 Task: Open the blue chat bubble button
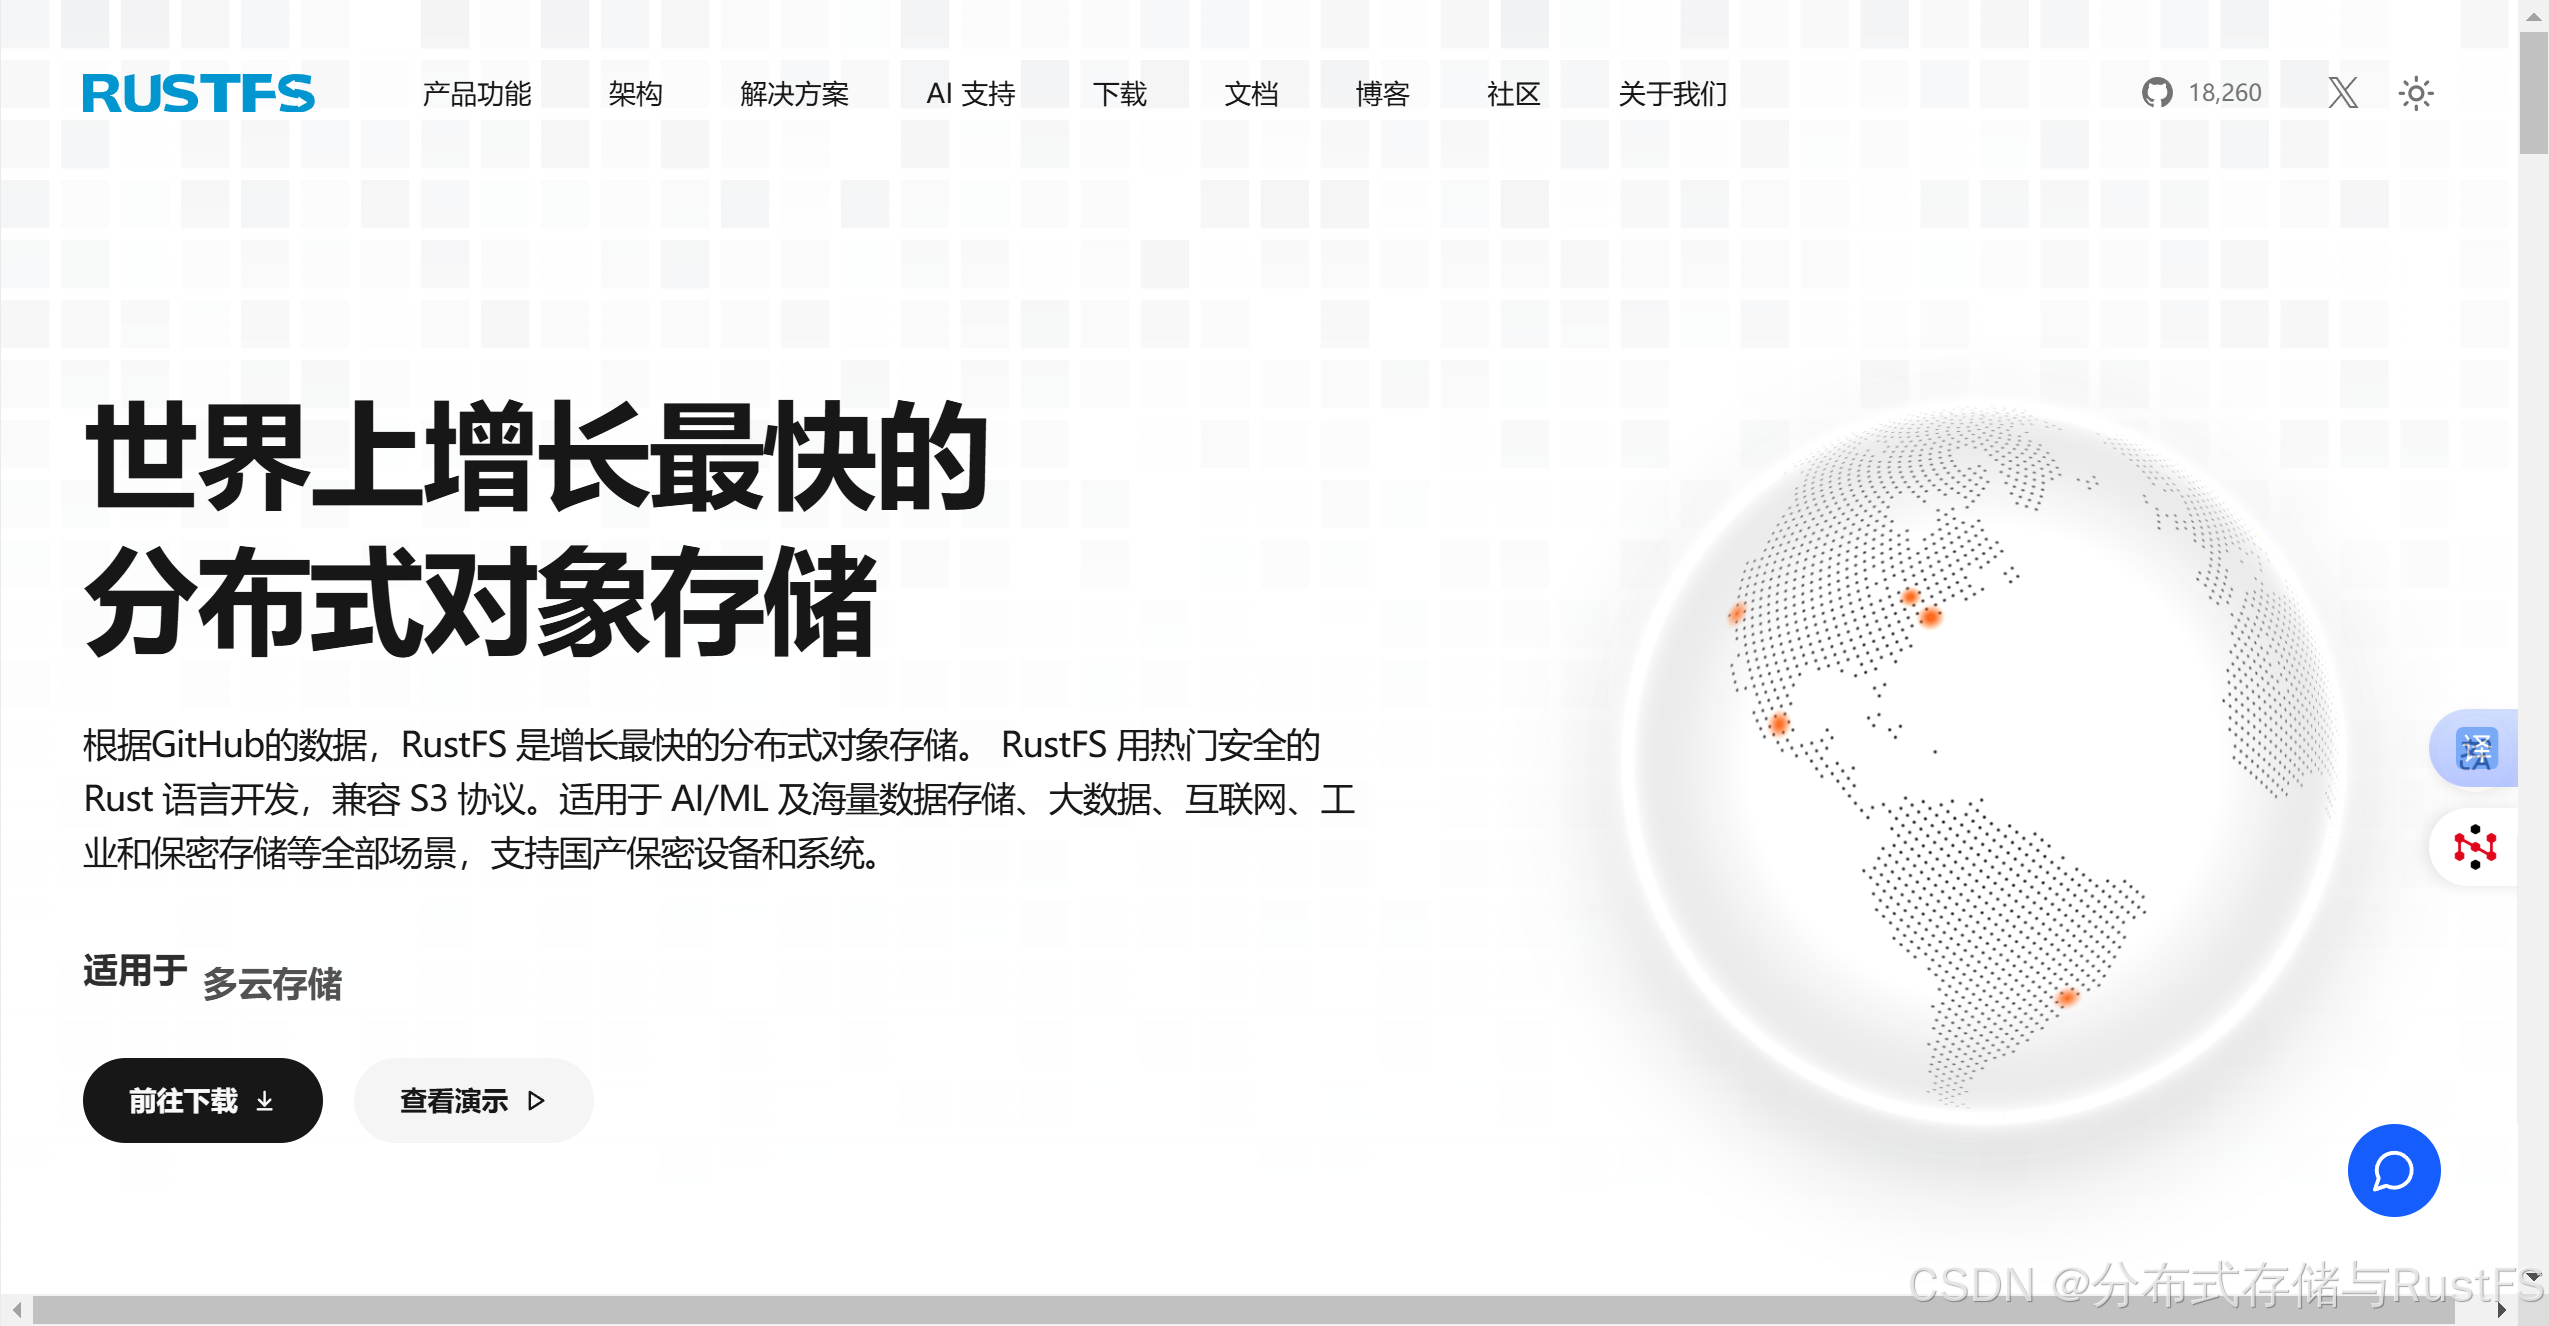point(2393,1170)
